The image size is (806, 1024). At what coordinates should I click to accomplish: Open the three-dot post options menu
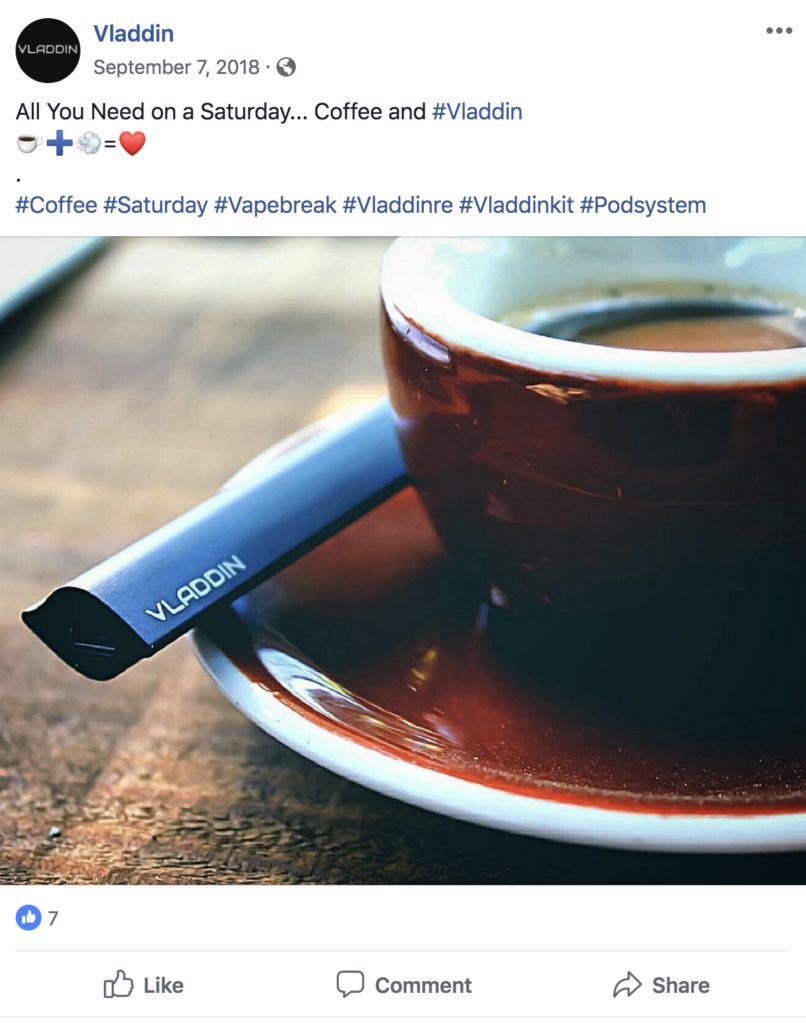779,31
